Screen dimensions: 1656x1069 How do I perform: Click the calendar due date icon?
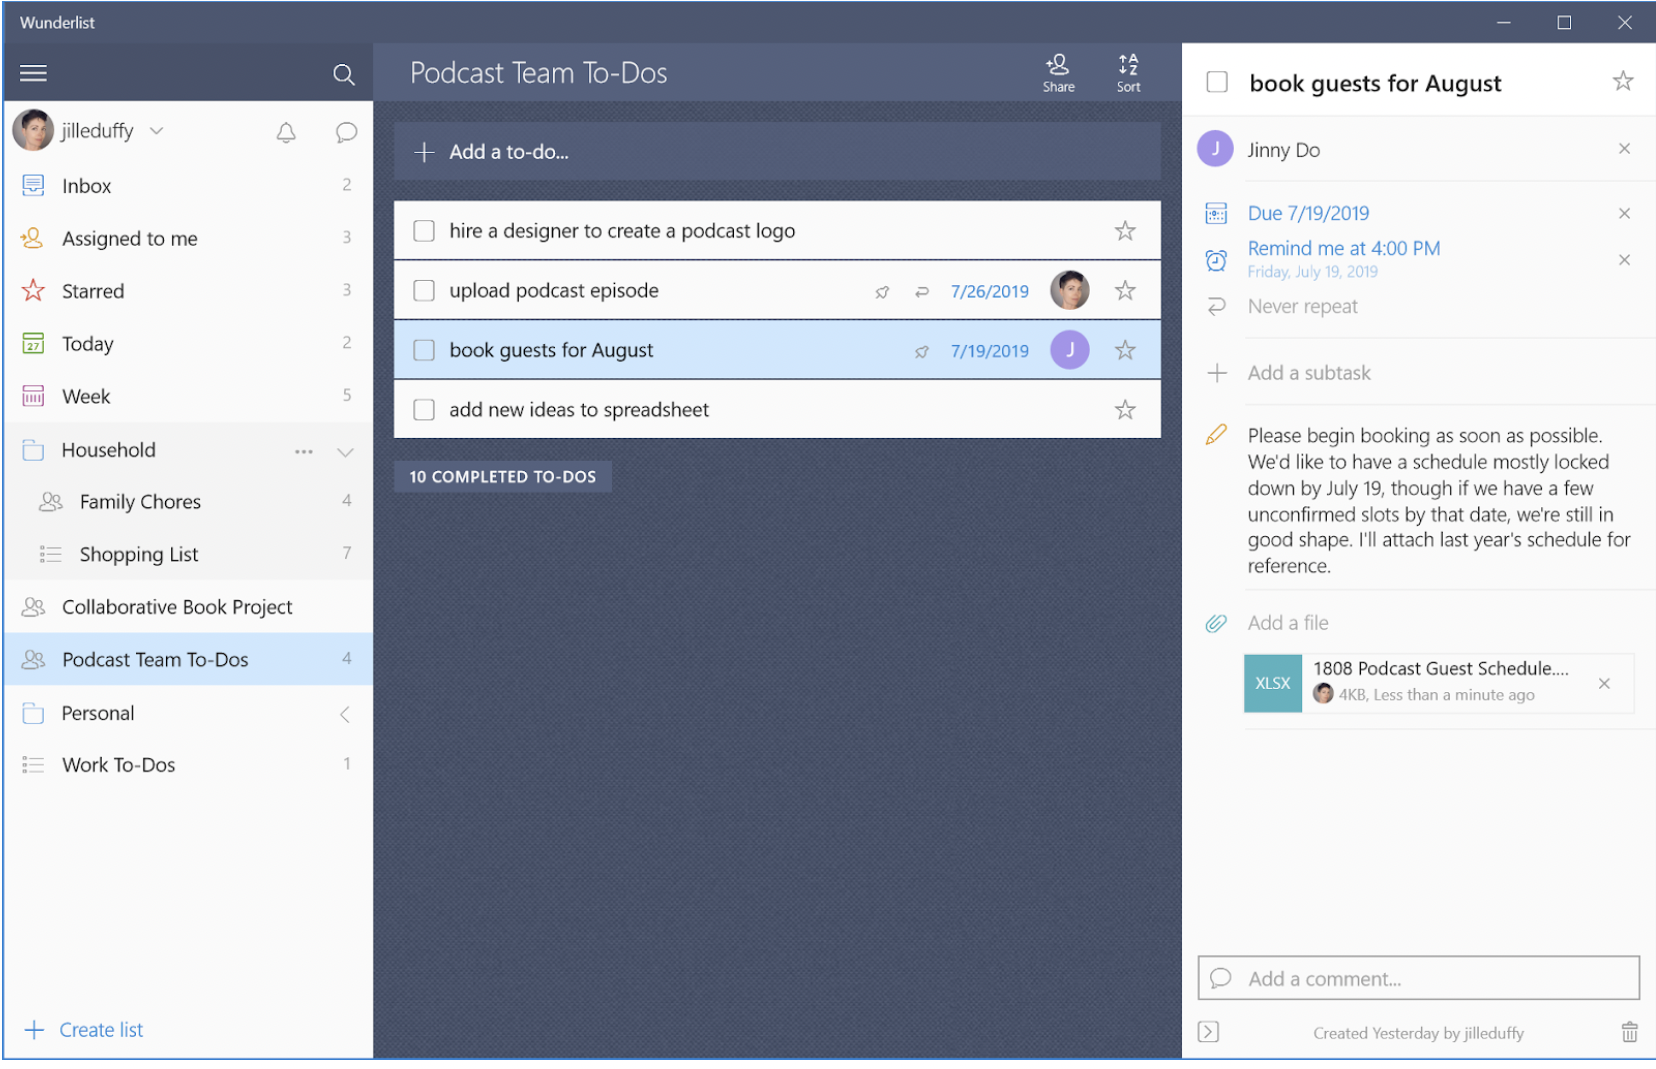(x=1216, y=213)
